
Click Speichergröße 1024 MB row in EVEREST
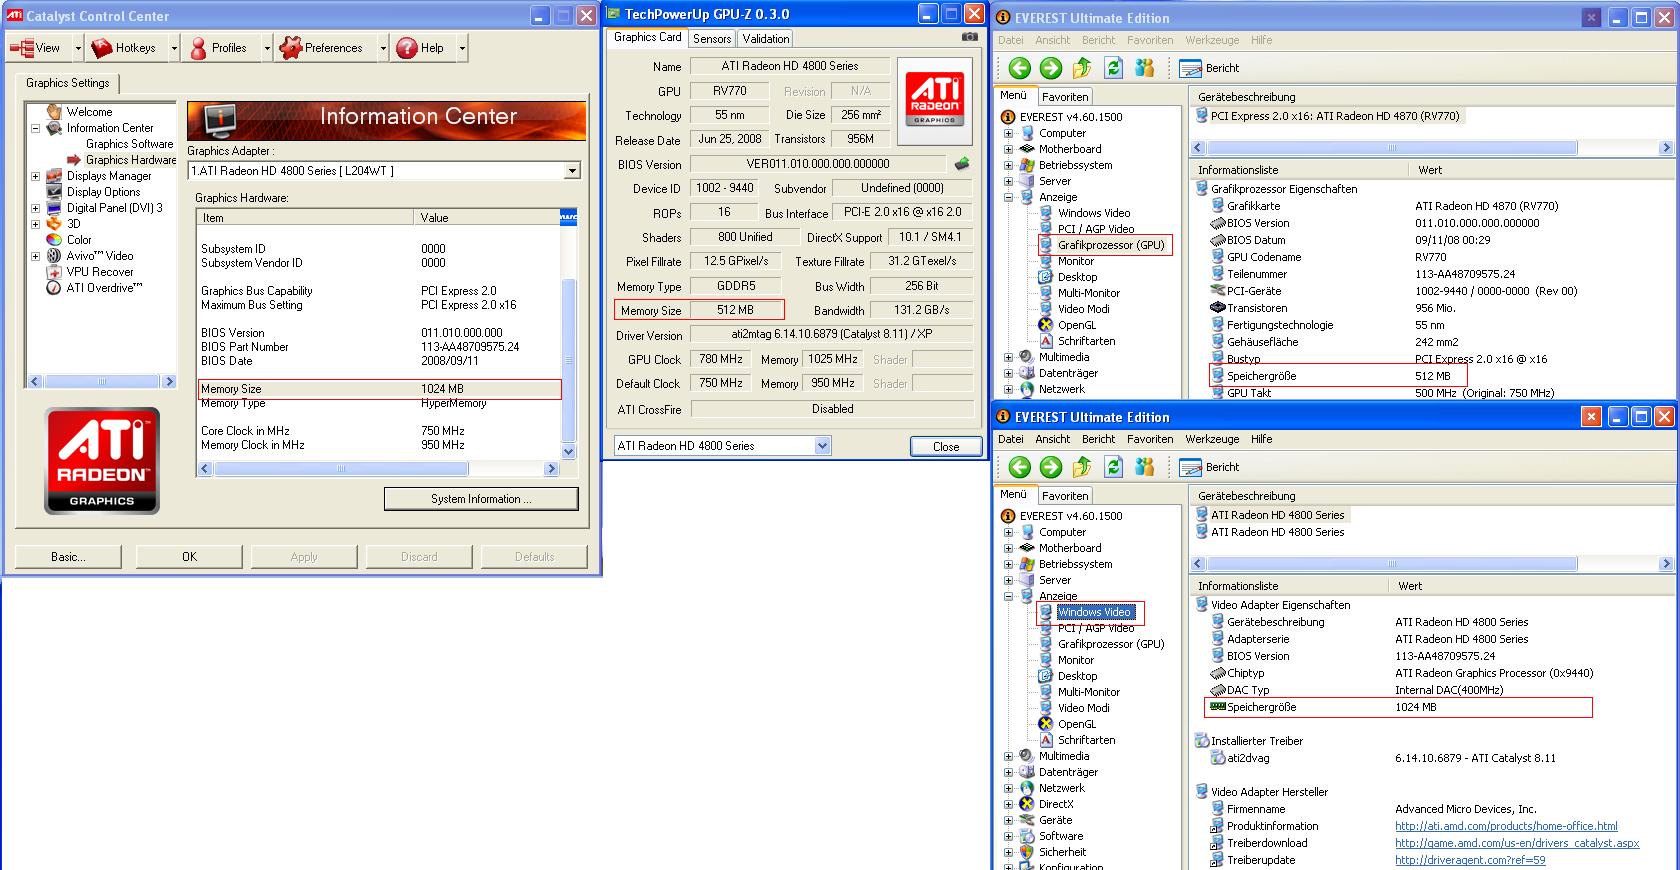click(x=1398, y=707)
